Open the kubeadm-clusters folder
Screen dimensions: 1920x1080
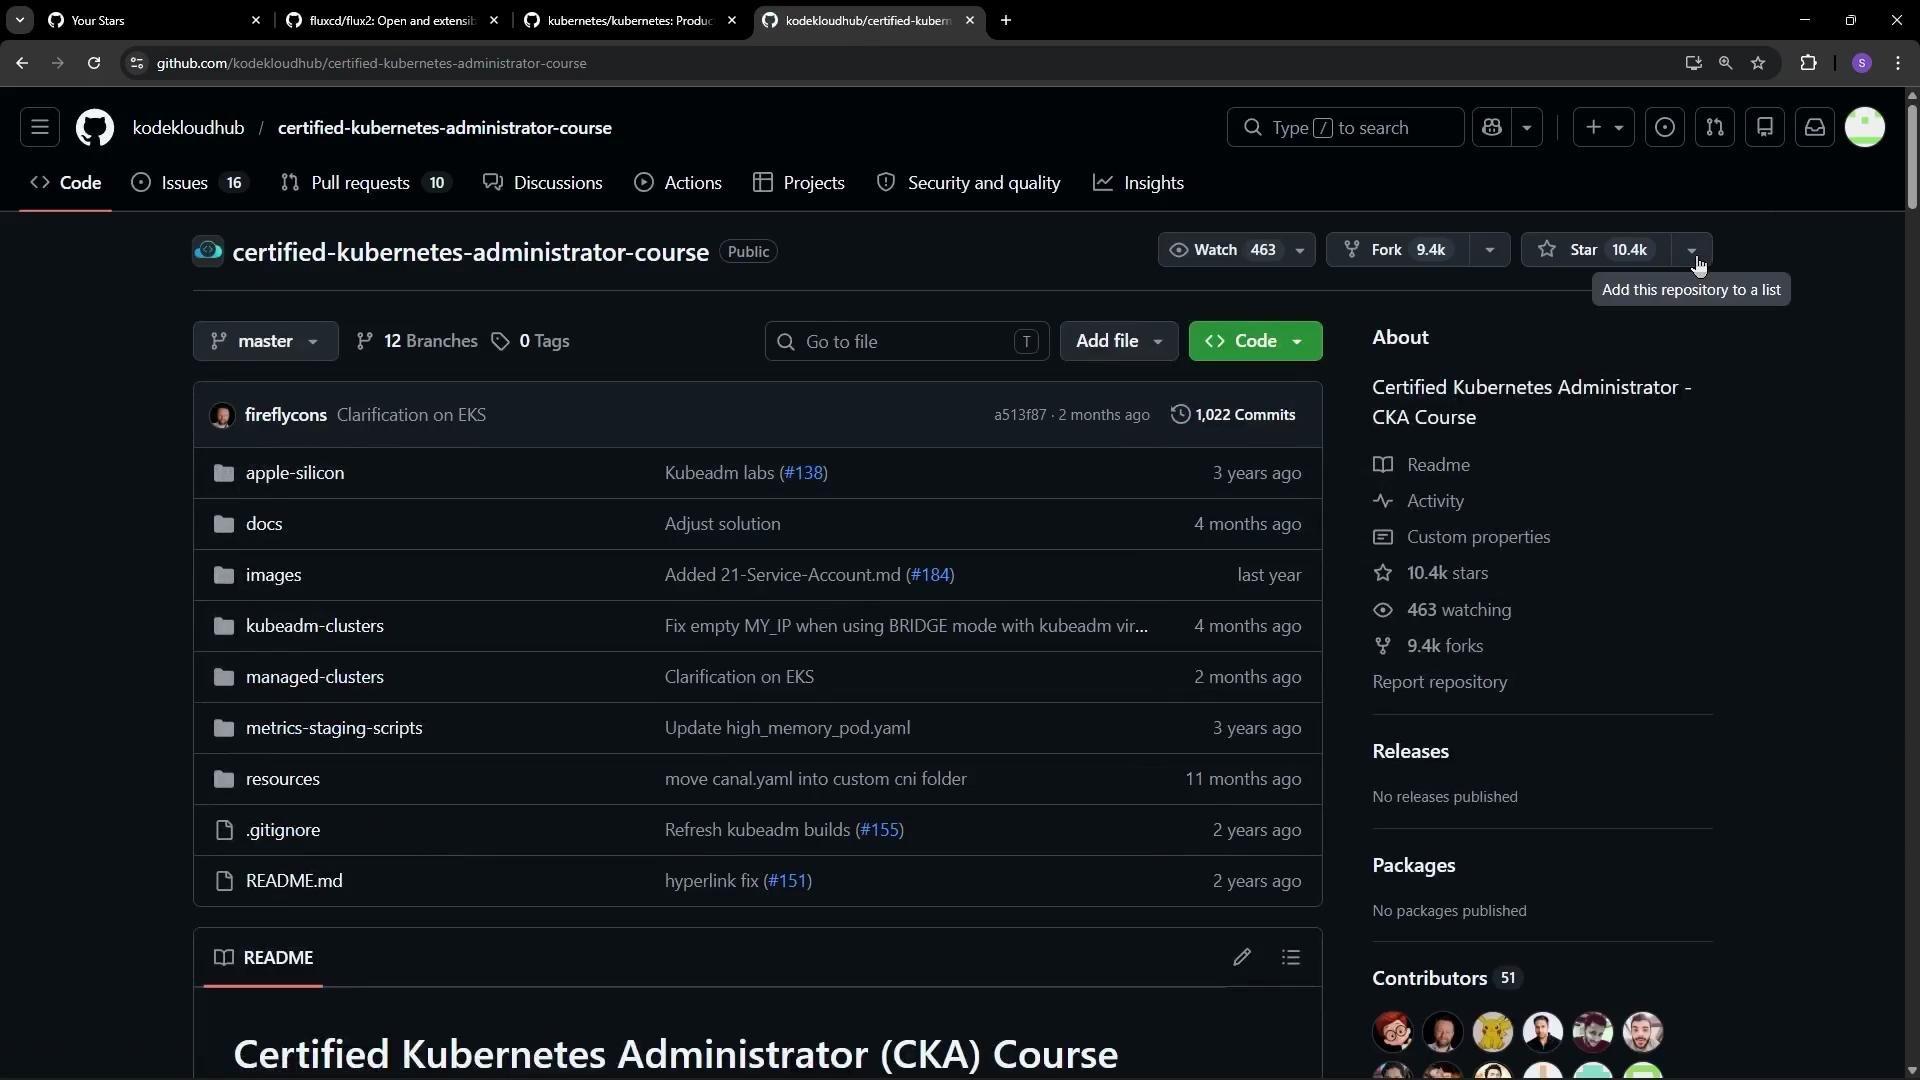[x=315, y=626]
